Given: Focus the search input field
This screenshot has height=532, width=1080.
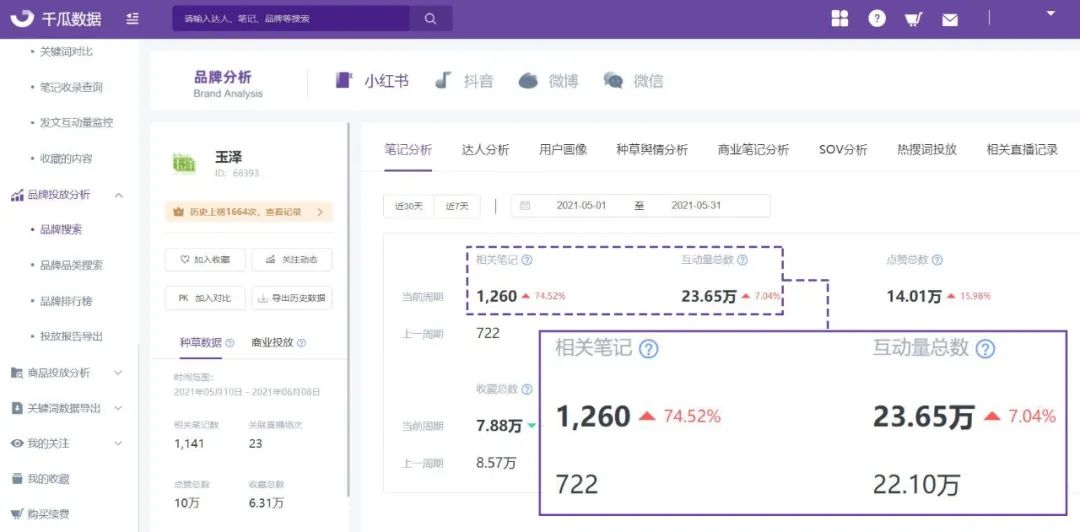Looking at the screenshot, I should point(291,19).
